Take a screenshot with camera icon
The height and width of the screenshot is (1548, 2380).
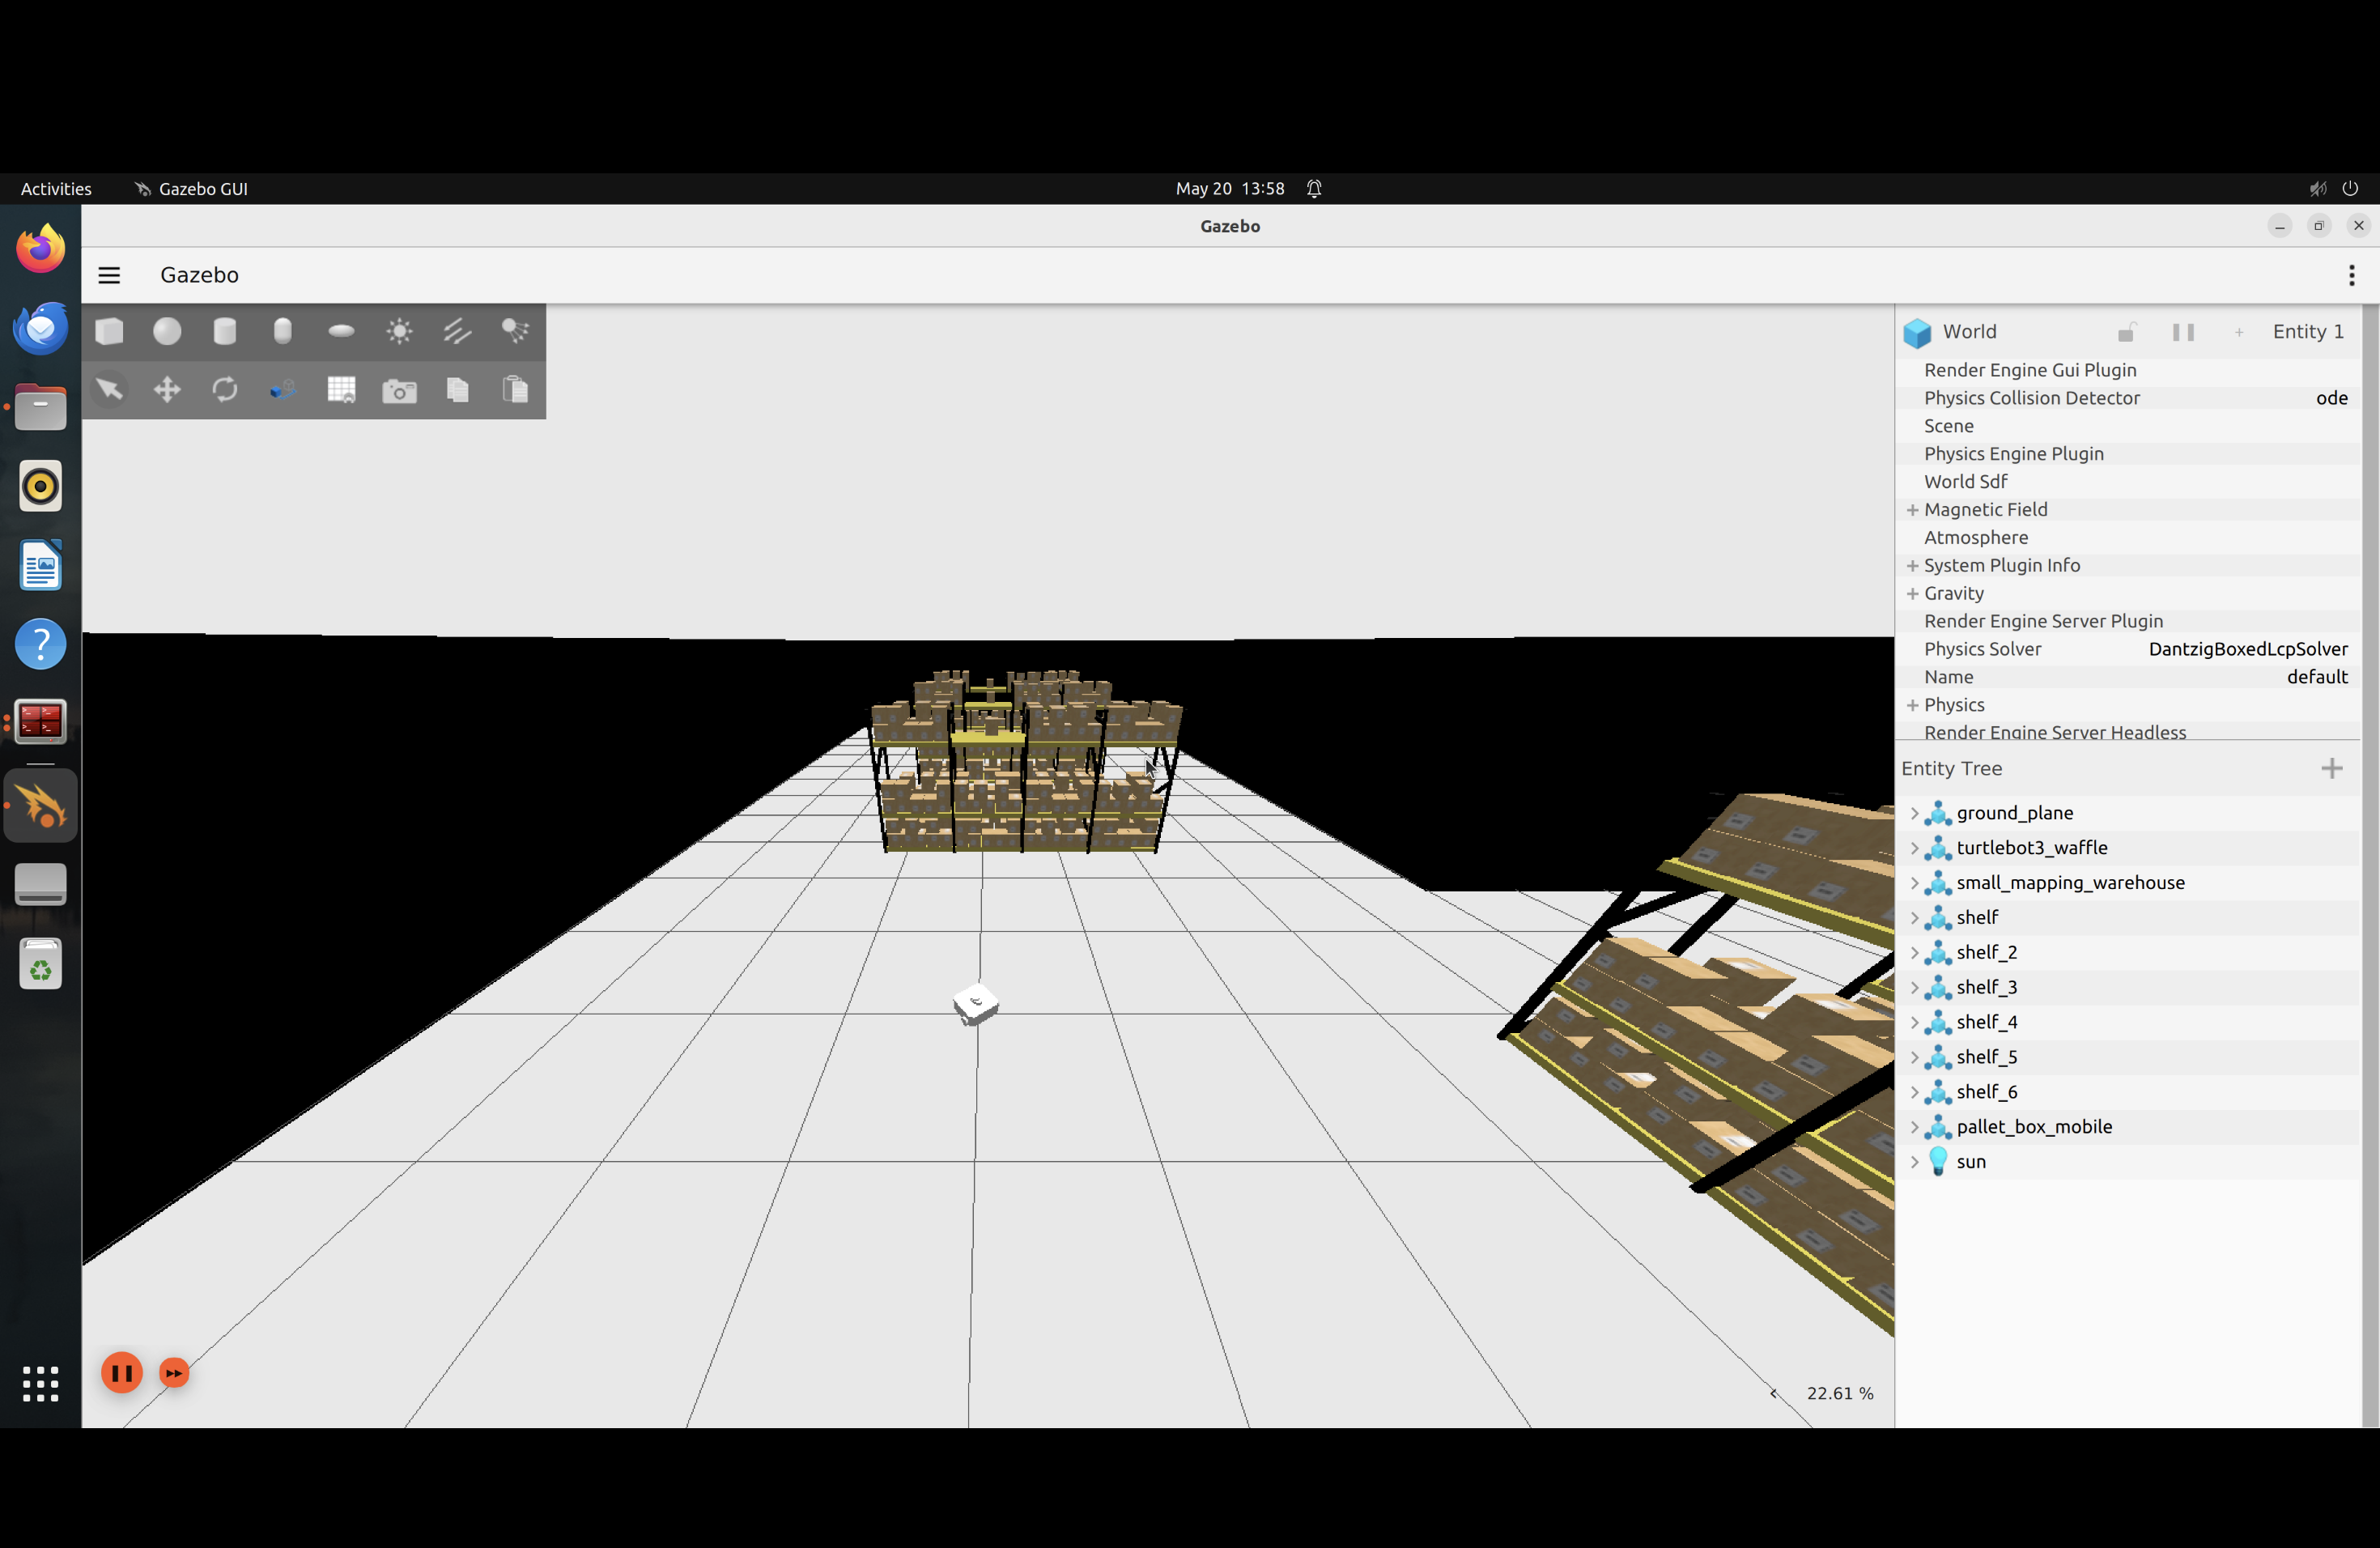tap(399, 390)
